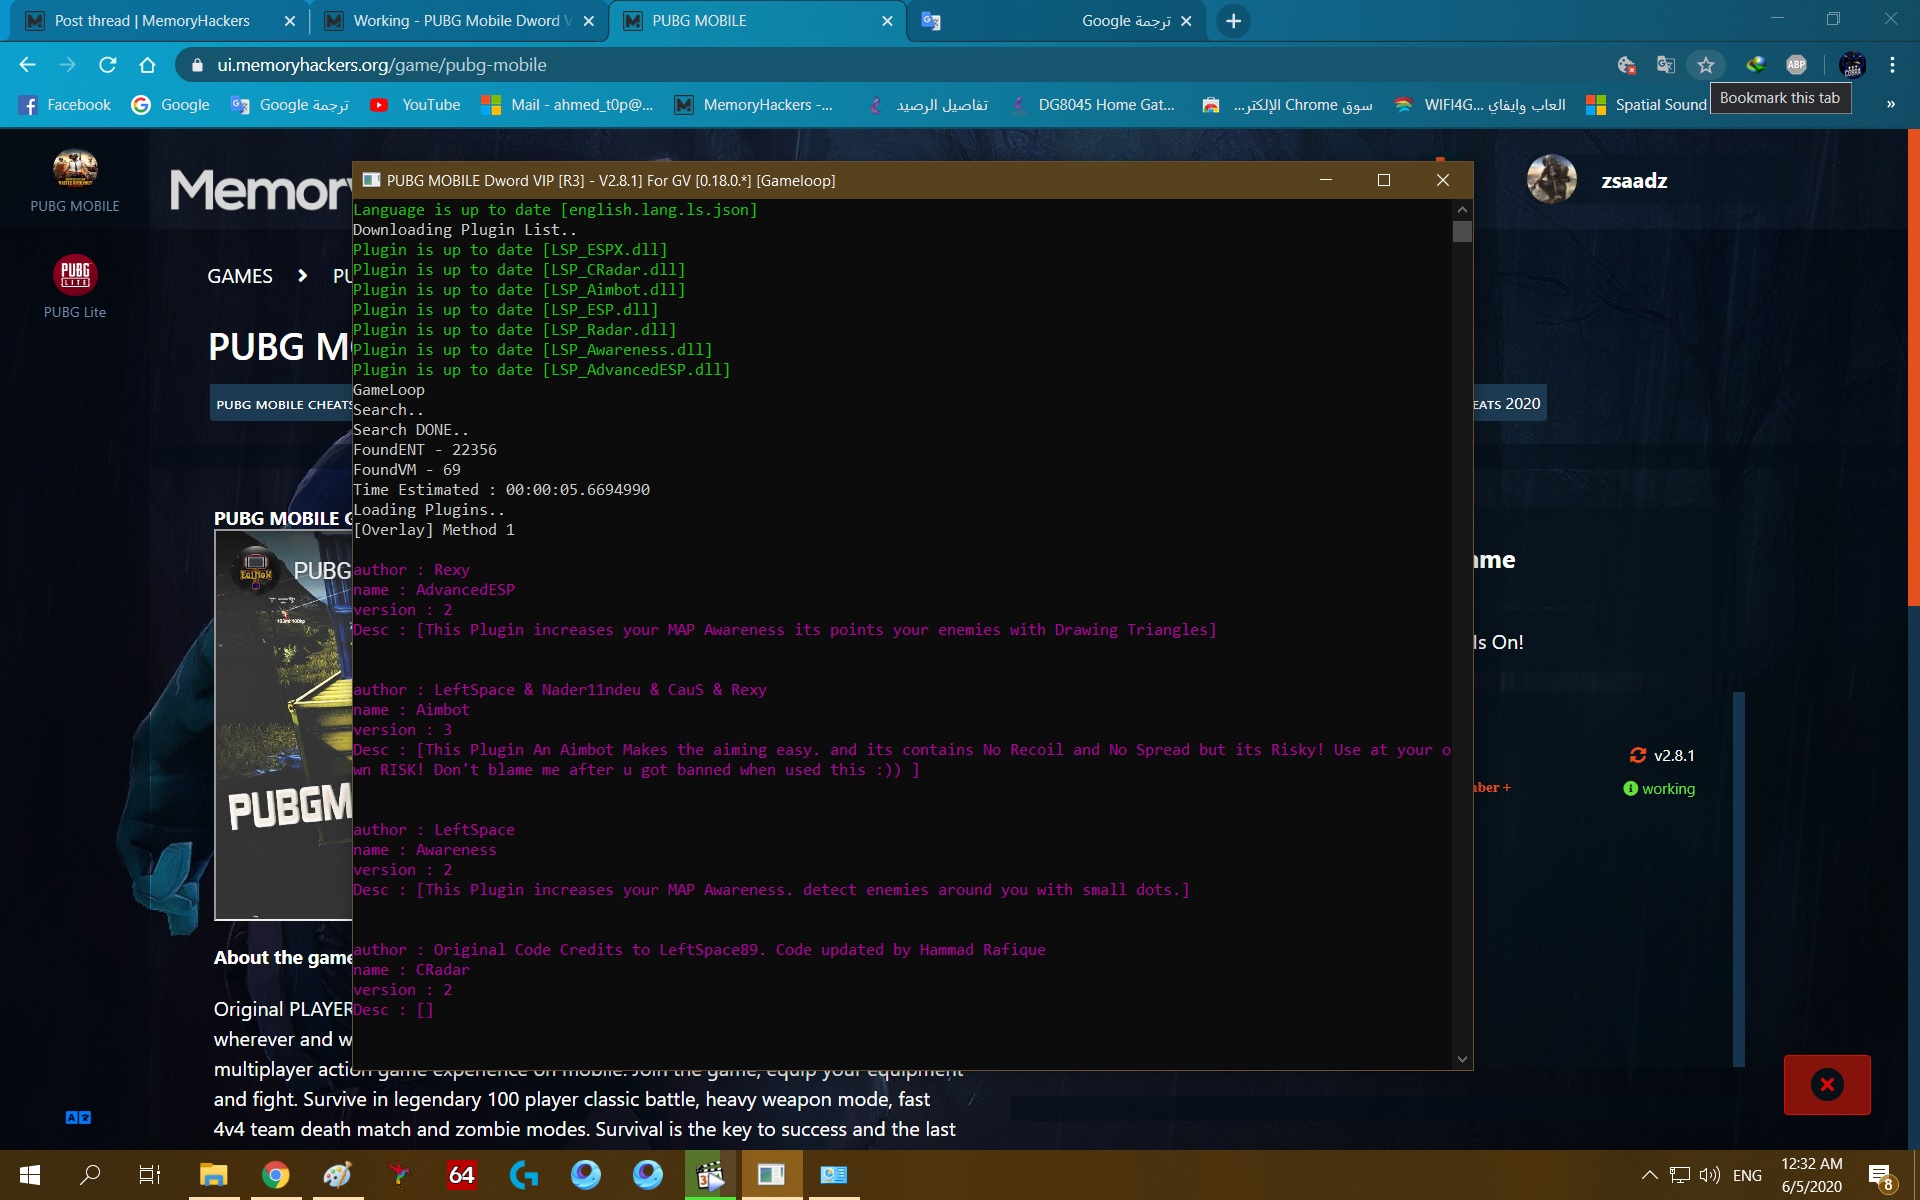Open the MemoryHackers bookmark
1920x1200 pixels.
pyautogui.click(x=753, y=105)
